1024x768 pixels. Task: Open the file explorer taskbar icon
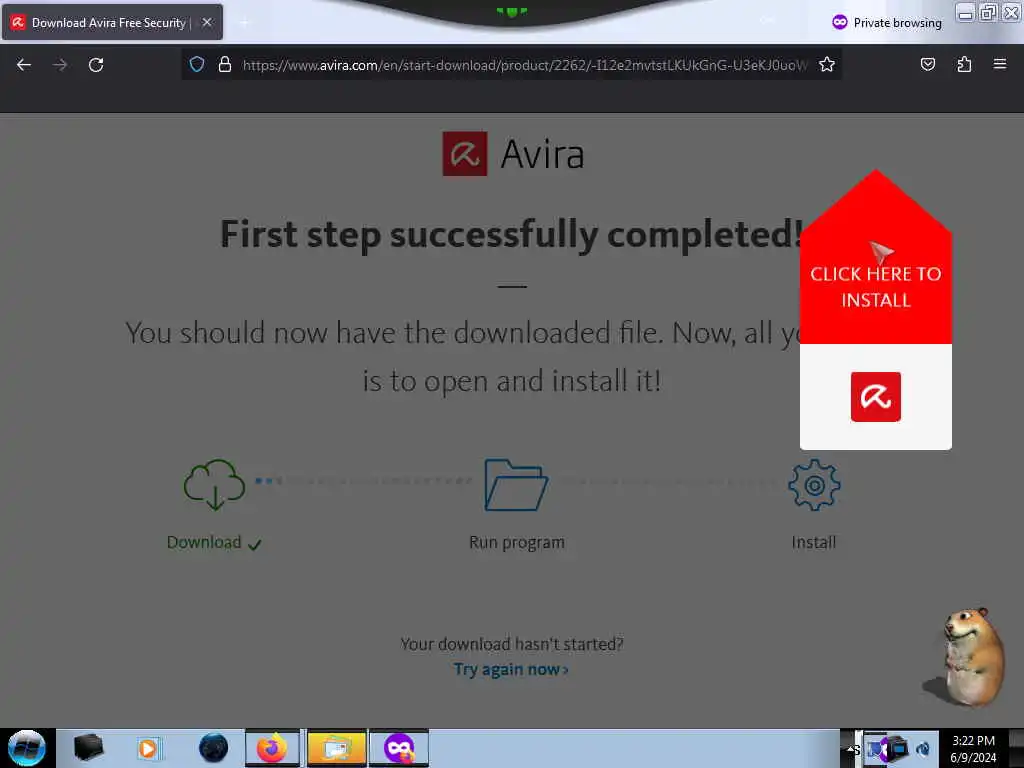click(x=336, y=748)
